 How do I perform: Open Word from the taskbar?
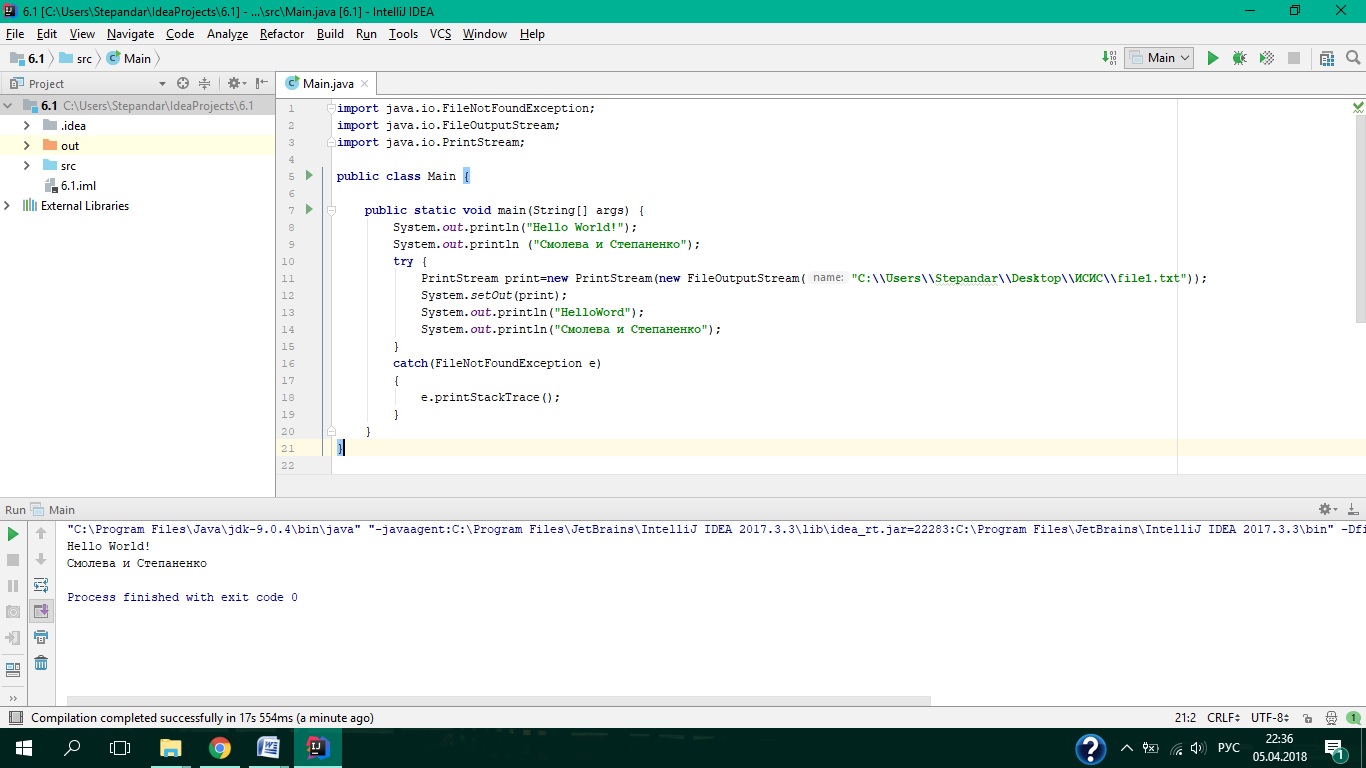pos(268,747)
